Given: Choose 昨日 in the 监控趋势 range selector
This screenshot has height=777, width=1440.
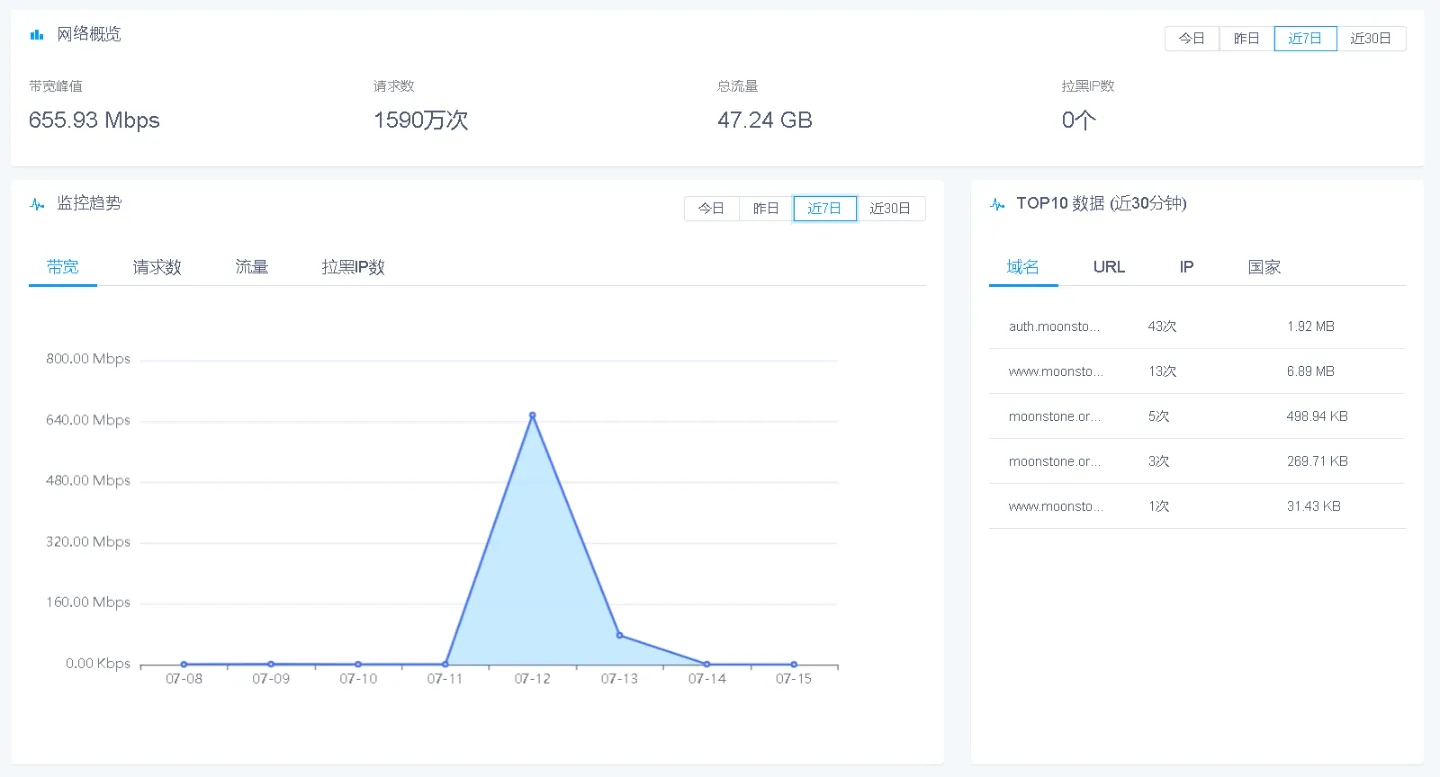Looking at the screenshot, I should coord(766,209).
